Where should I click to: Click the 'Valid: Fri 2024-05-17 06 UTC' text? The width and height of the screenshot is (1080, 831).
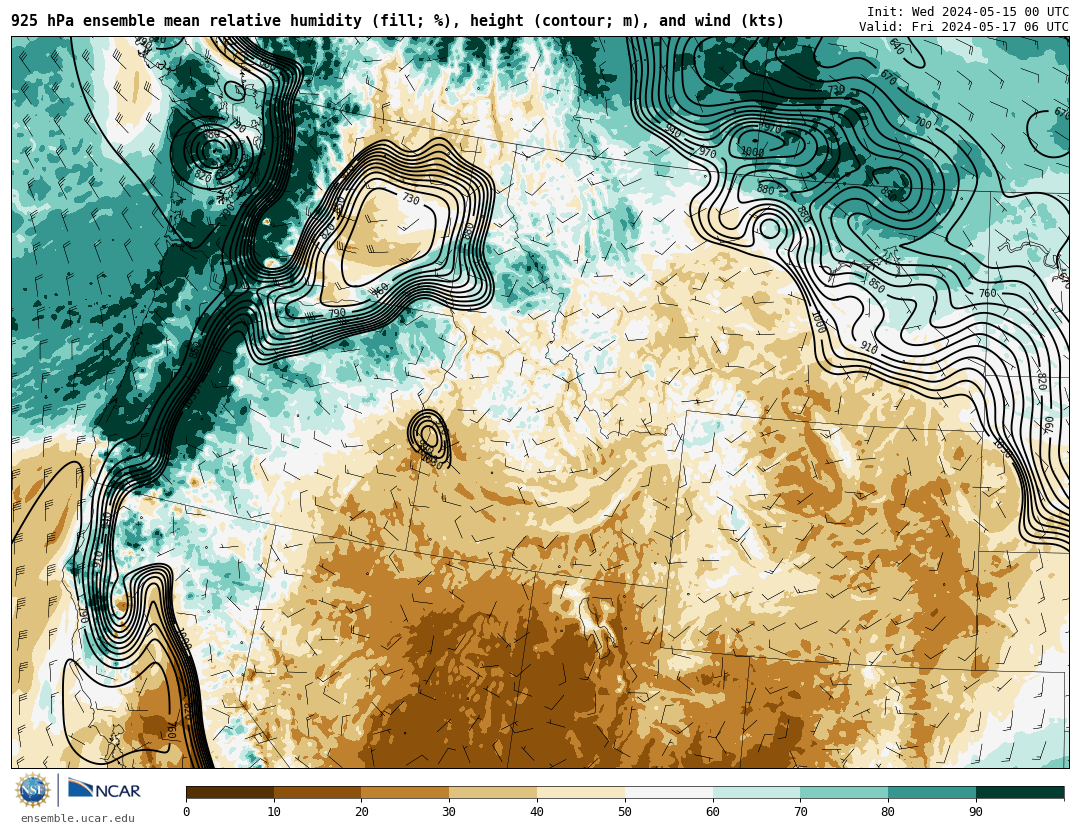[964, 27]
